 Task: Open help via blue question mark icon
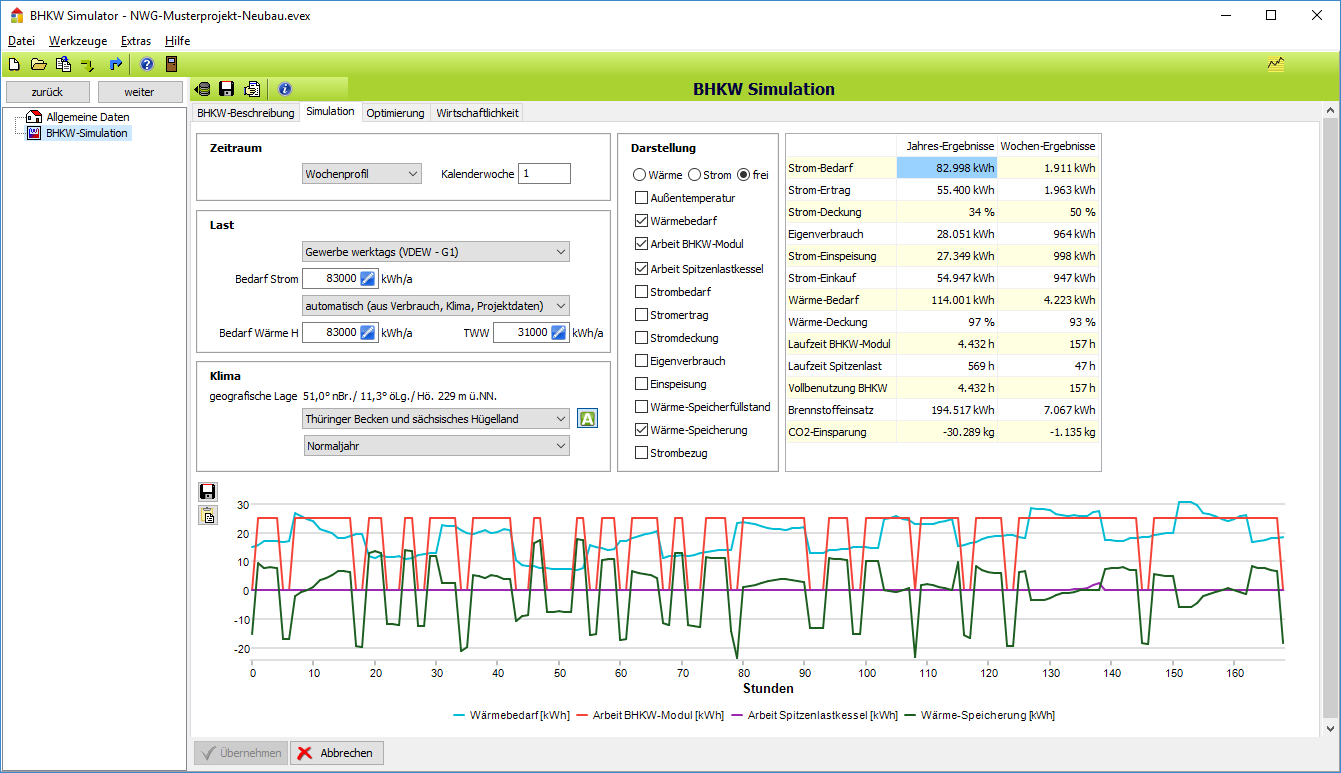coord(147,64)
